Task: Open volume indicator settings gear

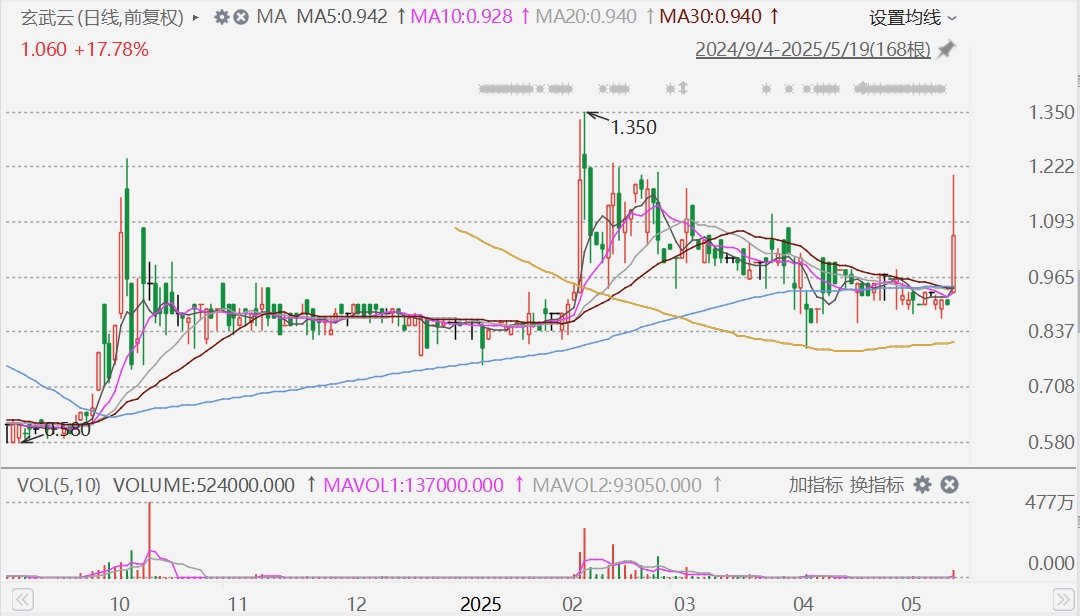Action: pyautogui.click(x=922, y=485)
